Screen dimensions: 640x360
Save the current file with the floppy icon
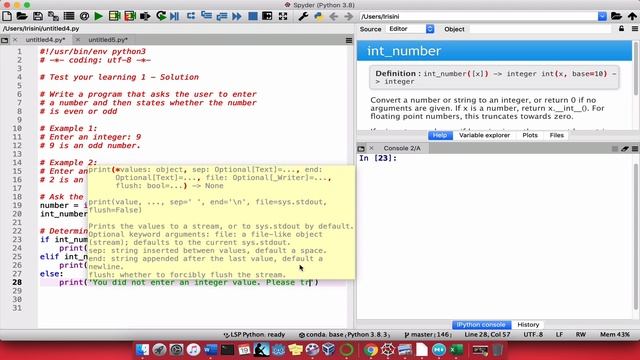tap(38, 16)
